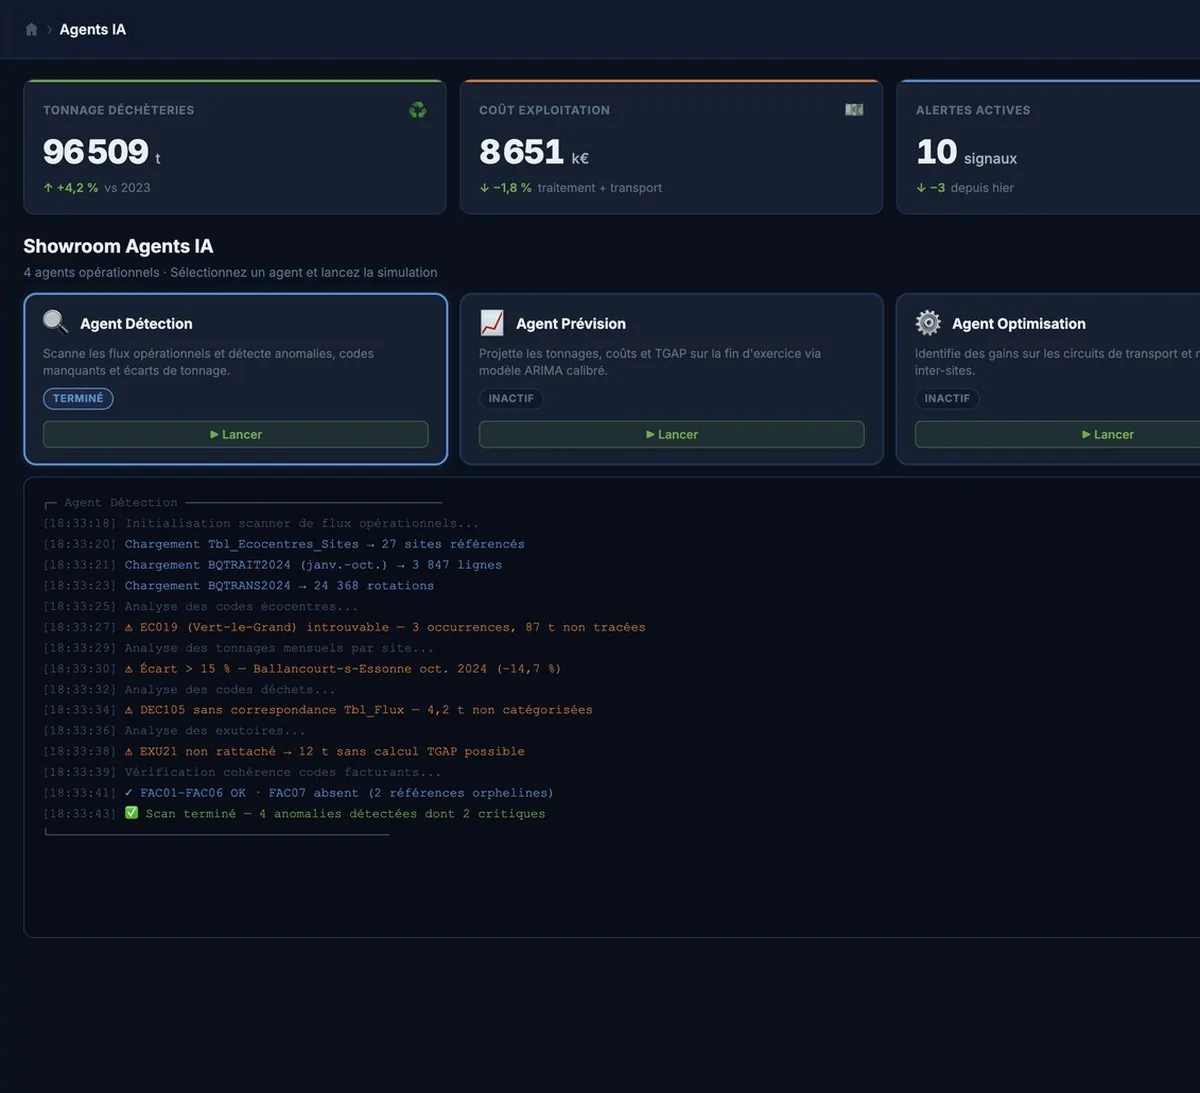Click the Agents IA breadcrumb

[93, 30]
